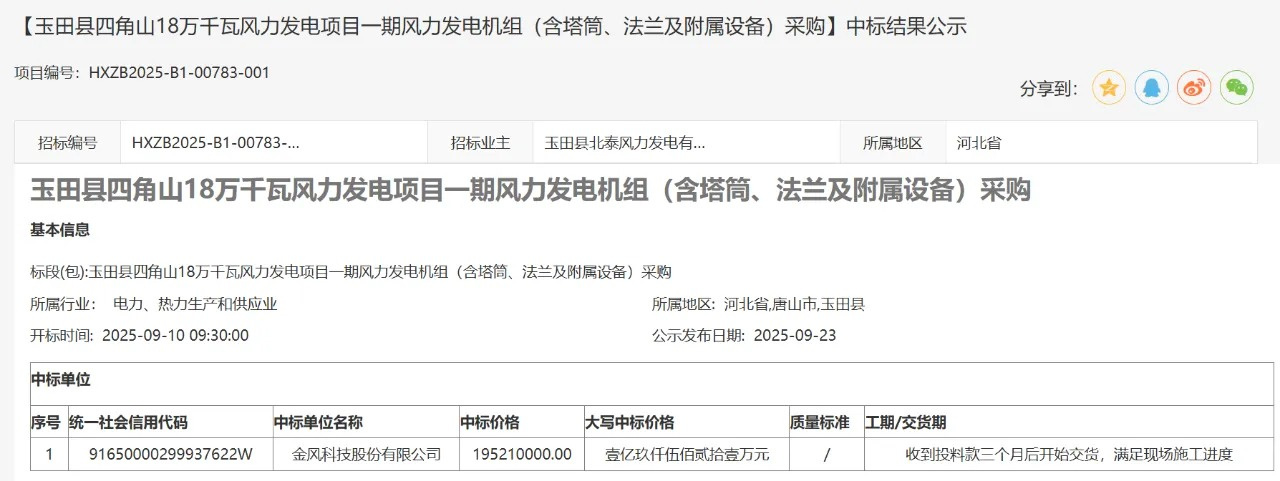Image resolution: width=1280 pixels, height=481 pixels.
Task: Click the 质量标准 column header
Action: 826,422
